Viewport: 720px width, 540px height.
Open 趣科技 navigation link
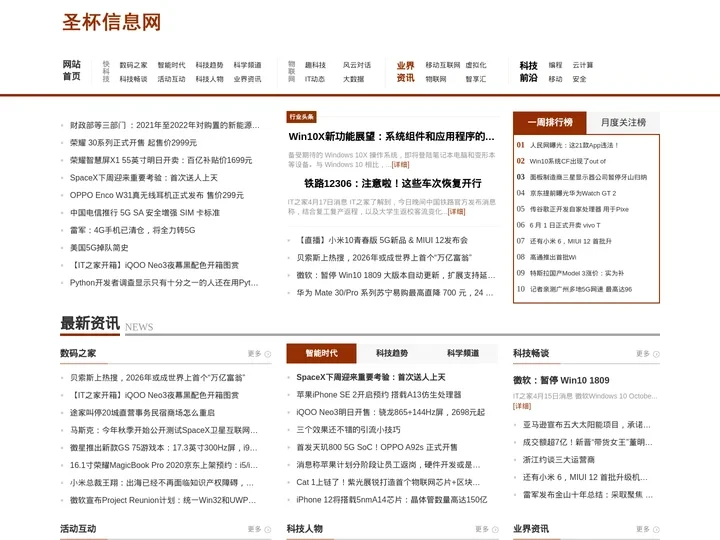coord(315,65)
